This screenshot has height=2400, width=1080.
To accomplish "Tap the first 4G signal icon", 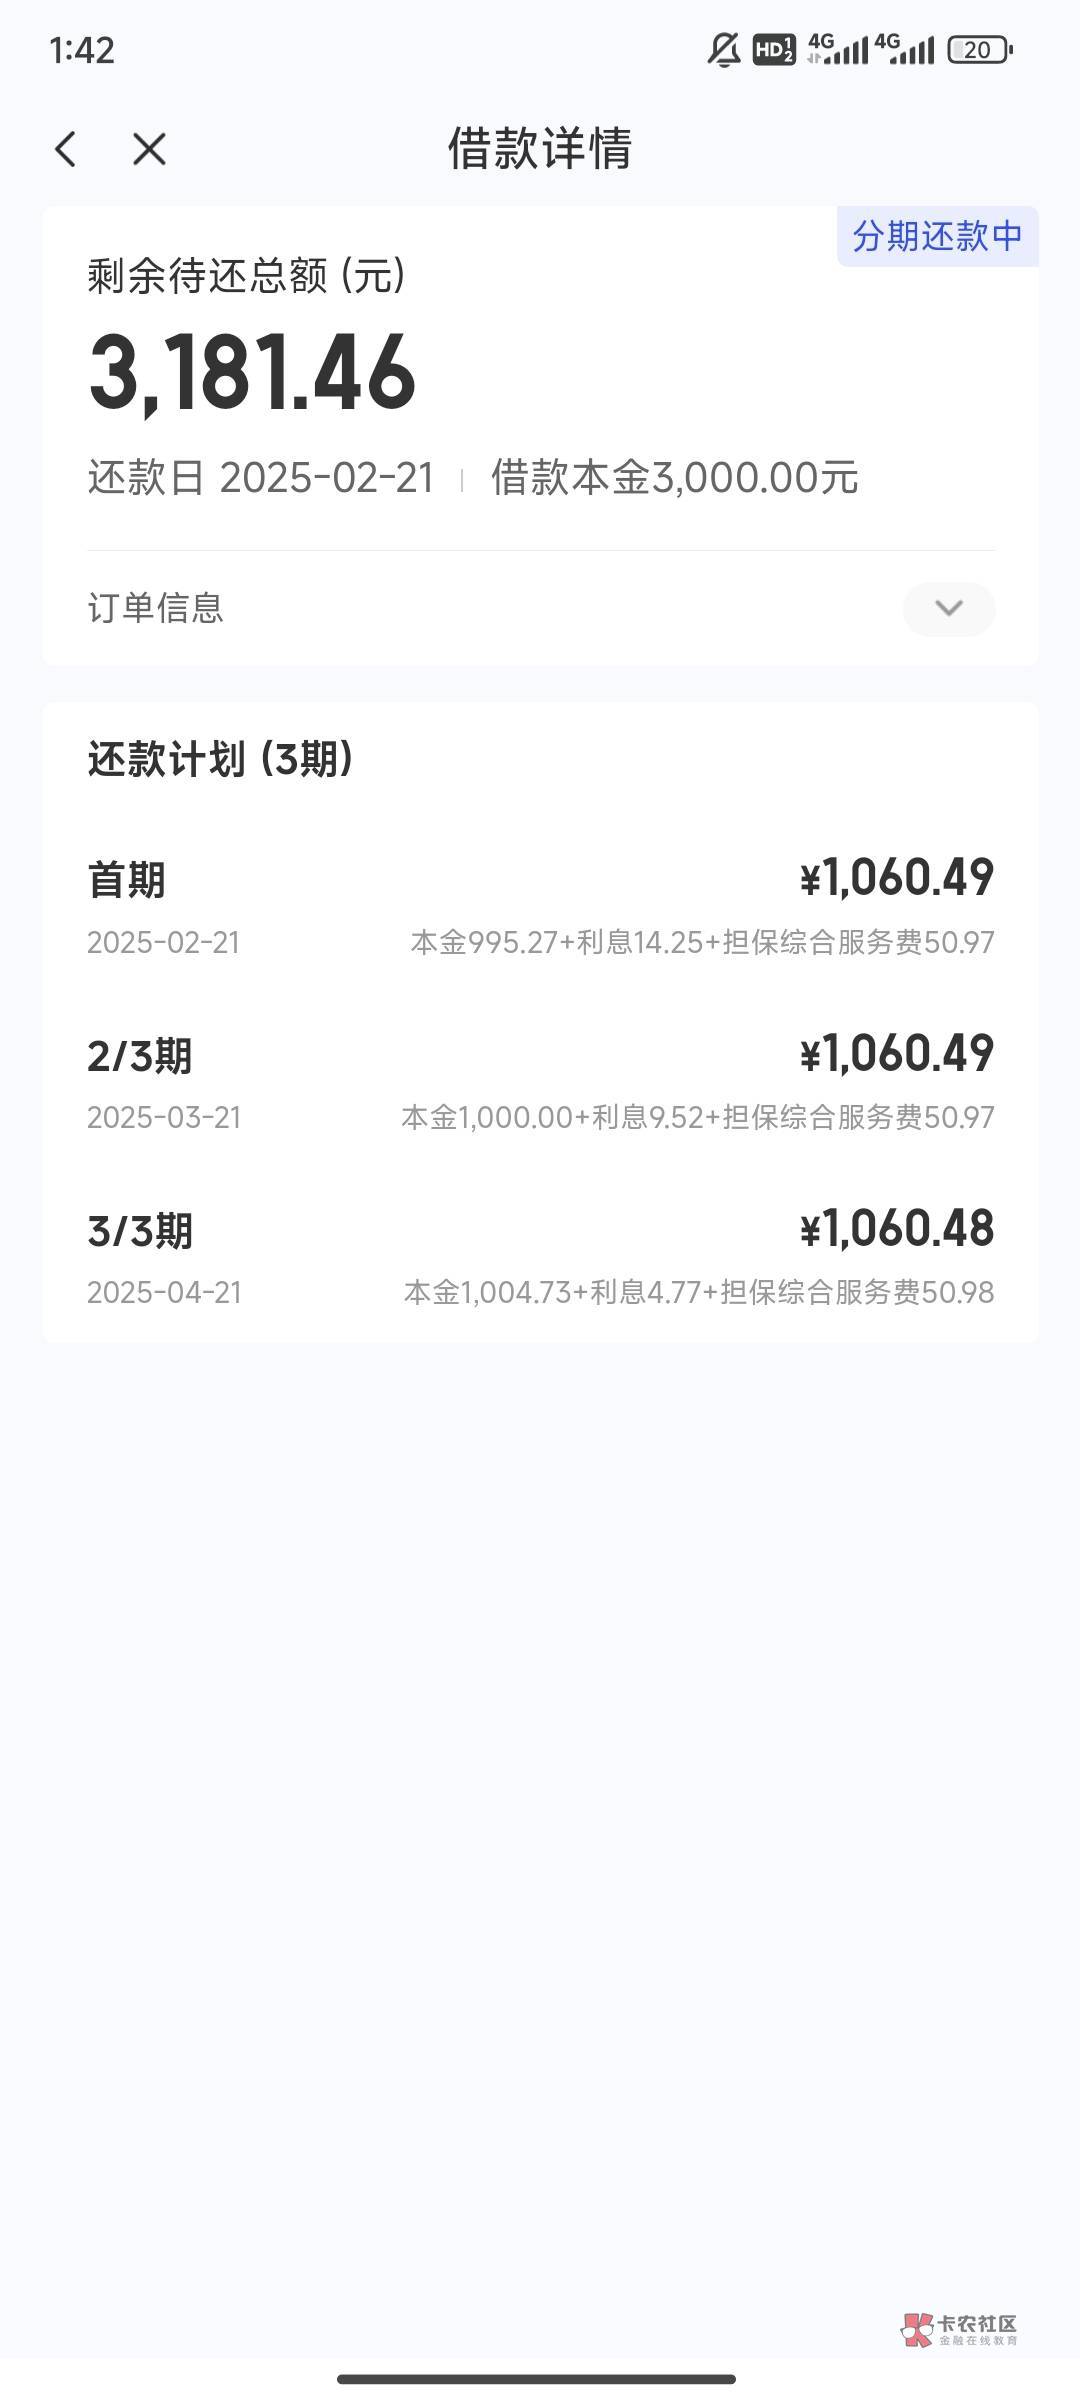I will [838, 49].
